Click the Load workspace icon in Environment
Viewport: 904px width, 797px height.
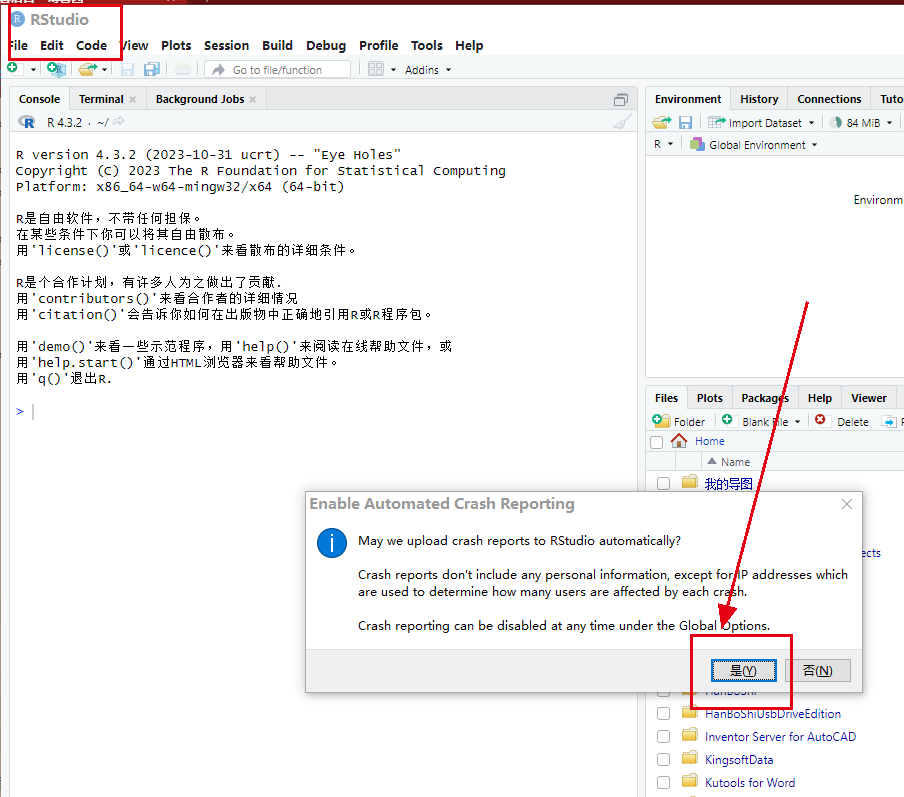click(x=662, y=122)
